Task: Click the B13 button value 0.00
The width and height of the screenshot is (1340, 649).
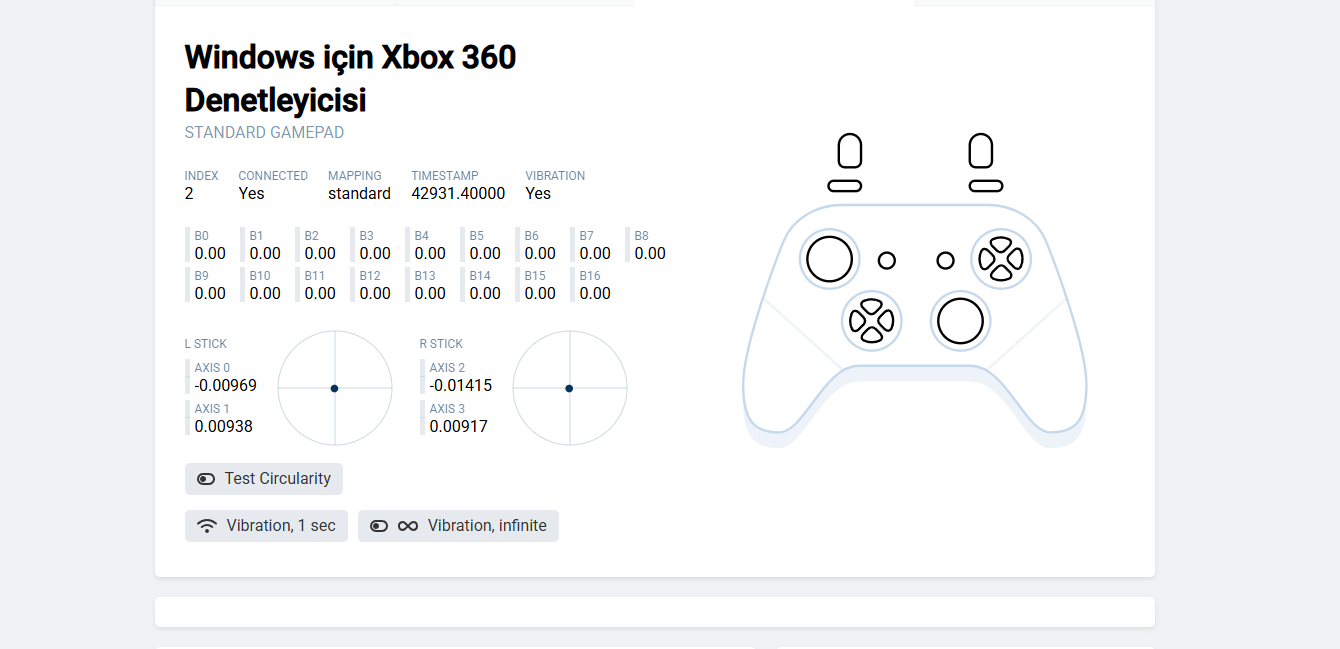Action: (430, 294)
